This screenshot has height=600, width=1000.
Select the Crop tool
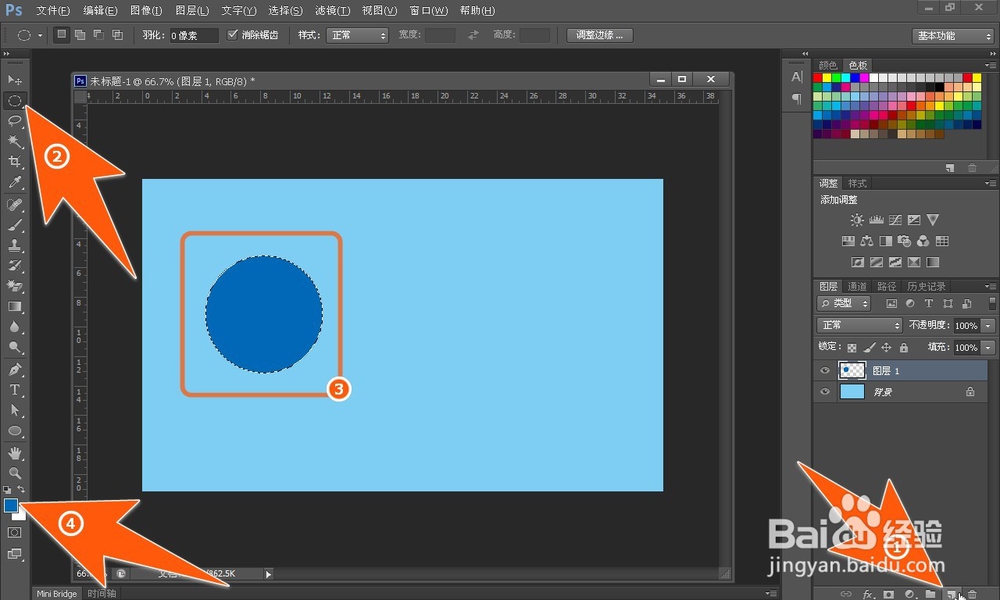tap(15, 161)
